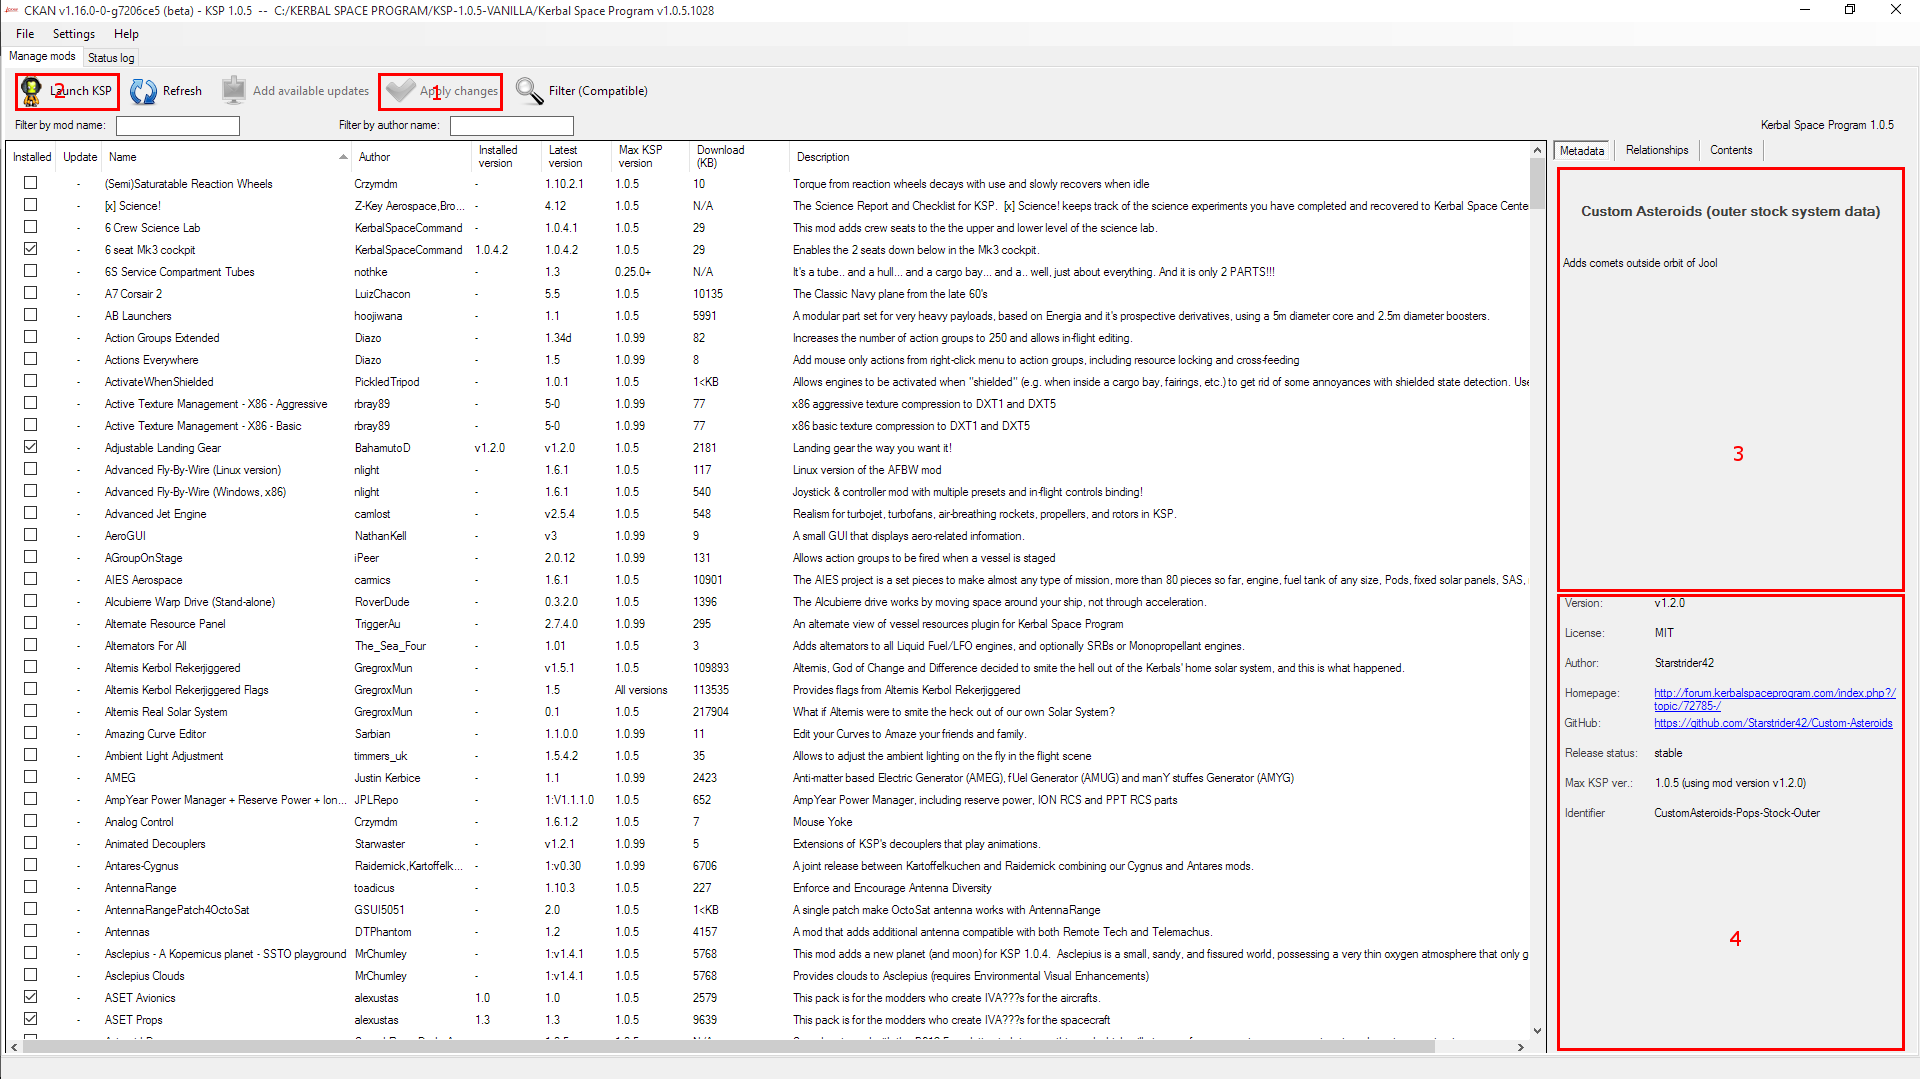This screenshot has width=1920, height=1080.
Task: Switch to the Contents tab
Action: 1731,150
